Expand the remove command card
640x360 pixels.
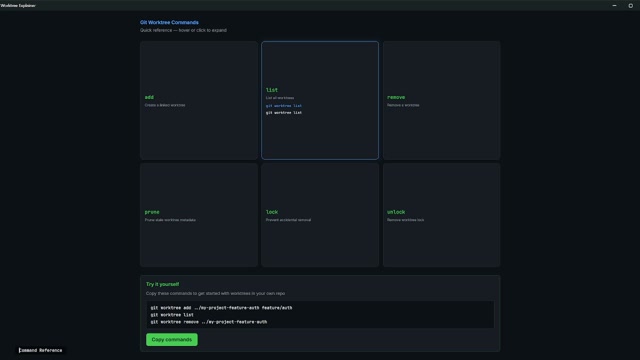(x=441, y=100)
